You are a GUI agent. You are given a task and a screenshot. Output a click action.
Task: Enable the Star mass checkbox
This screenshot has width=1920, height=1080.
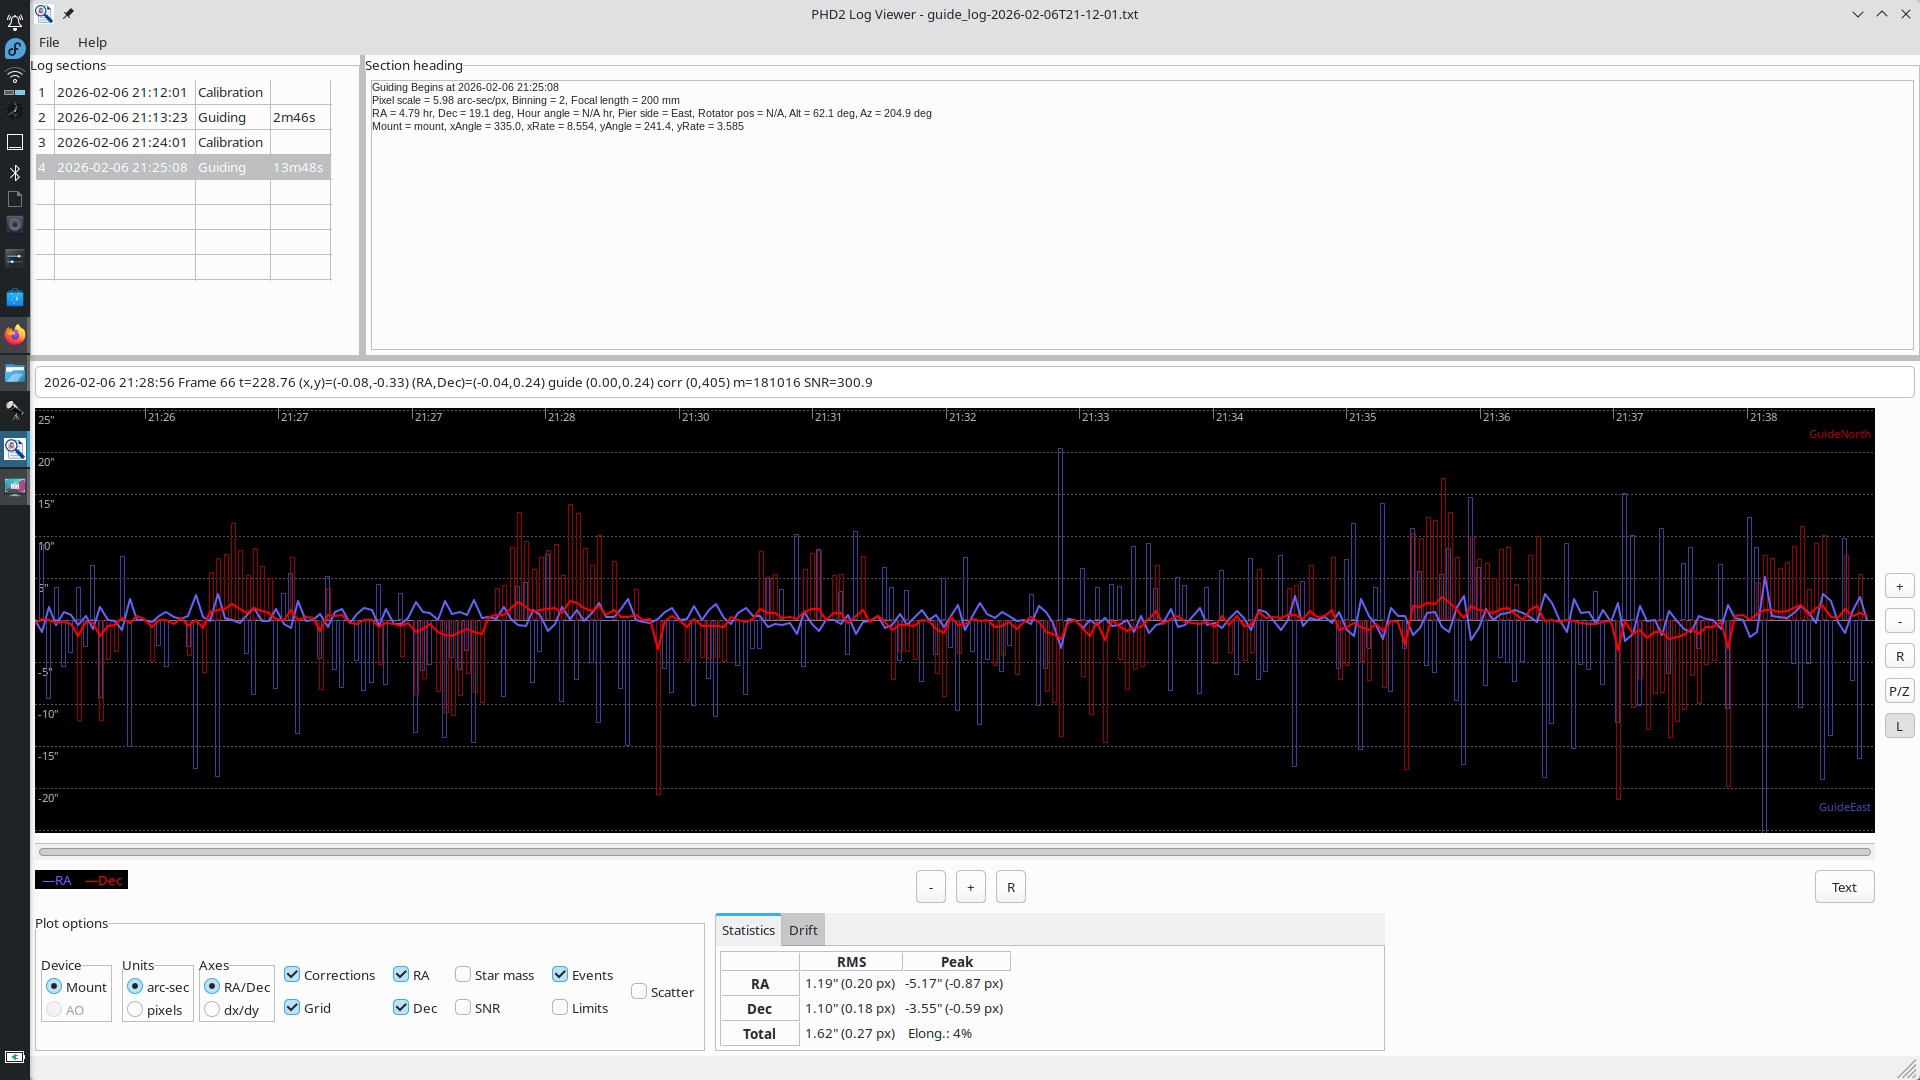[x=463, y=975]
